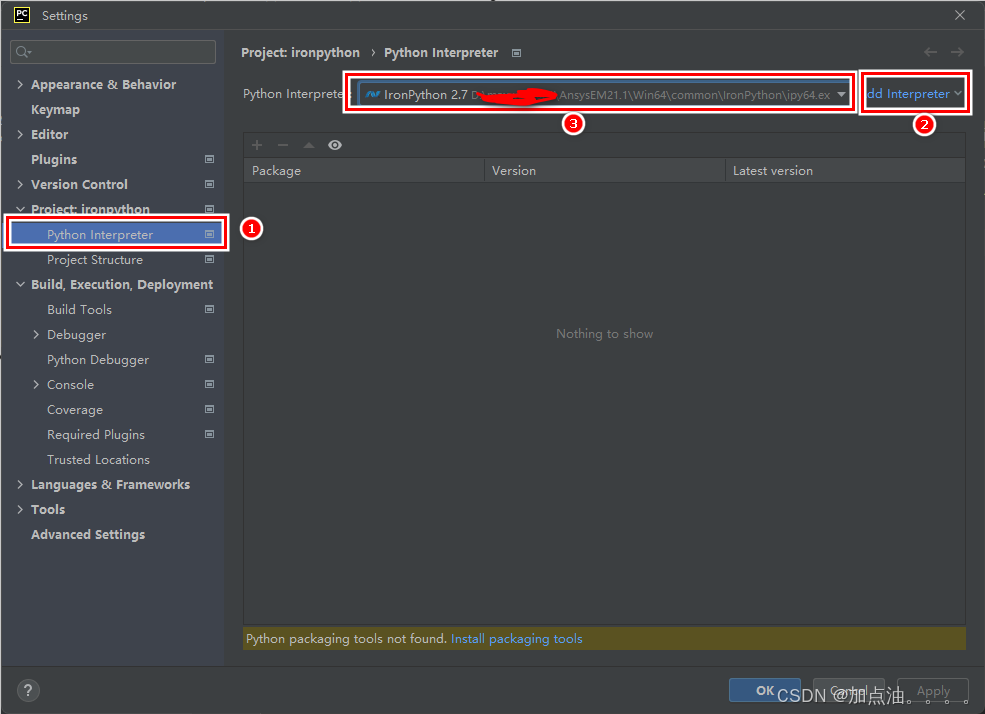Open the Project Structure page
Image resolution: width=985 pixels, height=714 pixels.
pyautogui.click(x=95, y=259)
